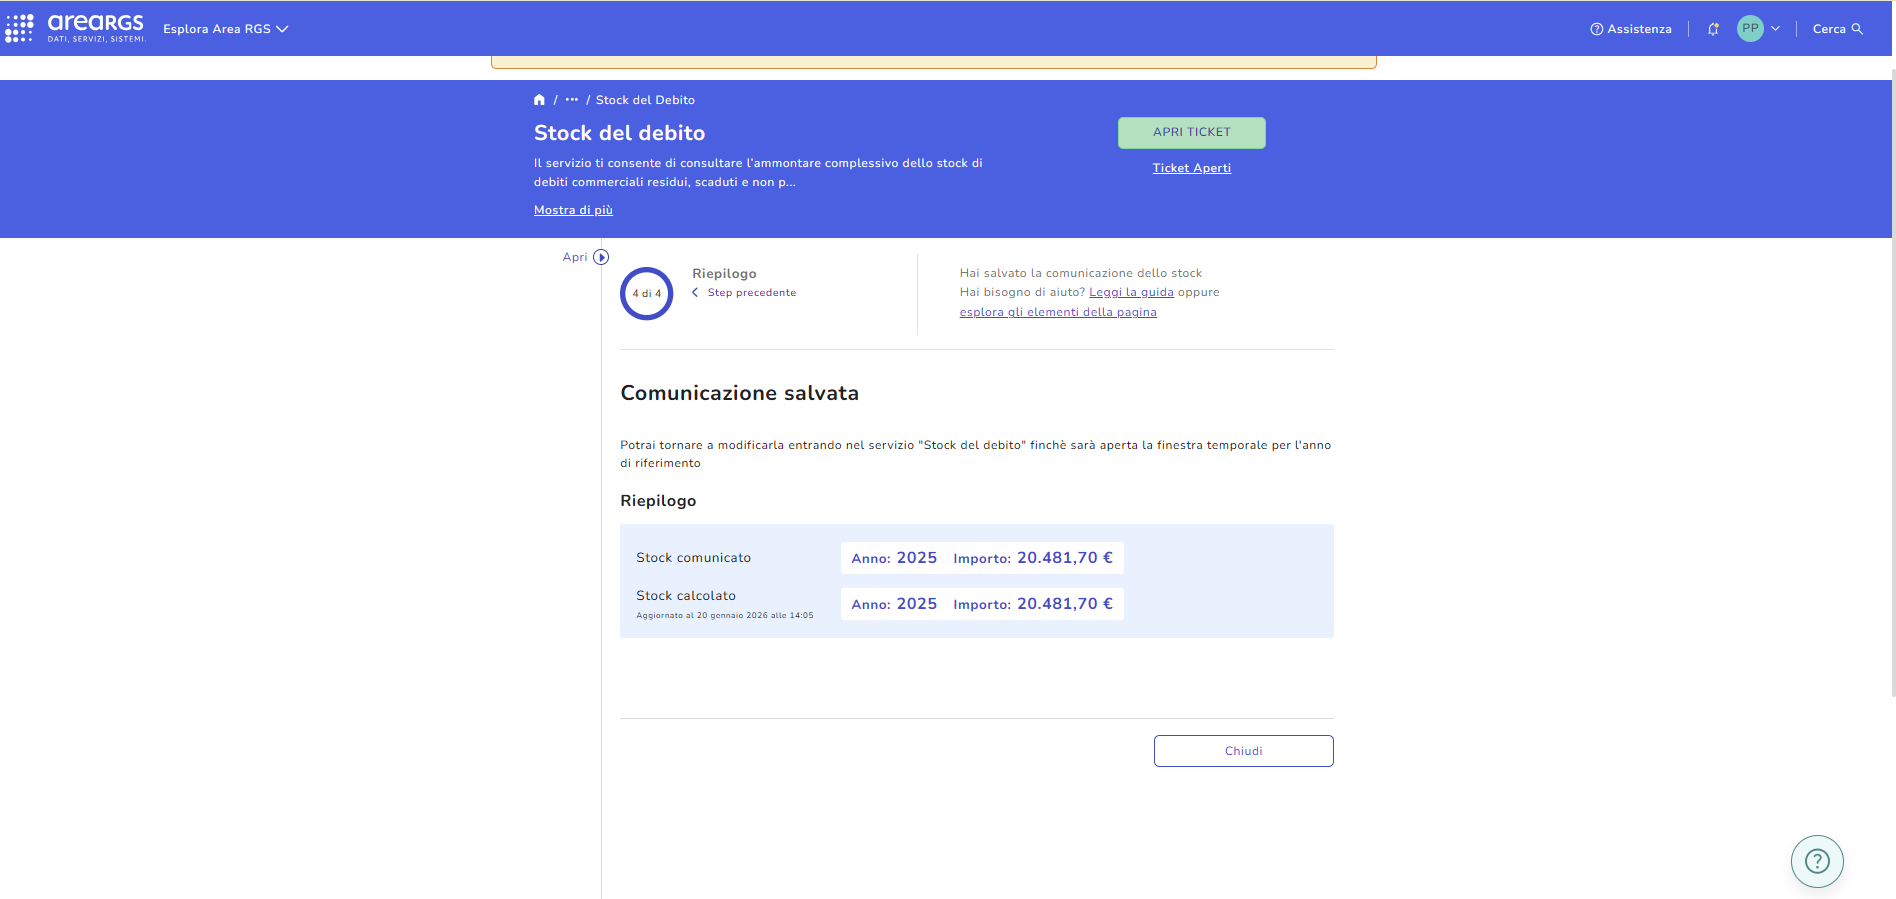Viewport: 1896px width, 899px height.
Task: Expand the Esplora Area RGS dropdown
Action: pos(225,29)
